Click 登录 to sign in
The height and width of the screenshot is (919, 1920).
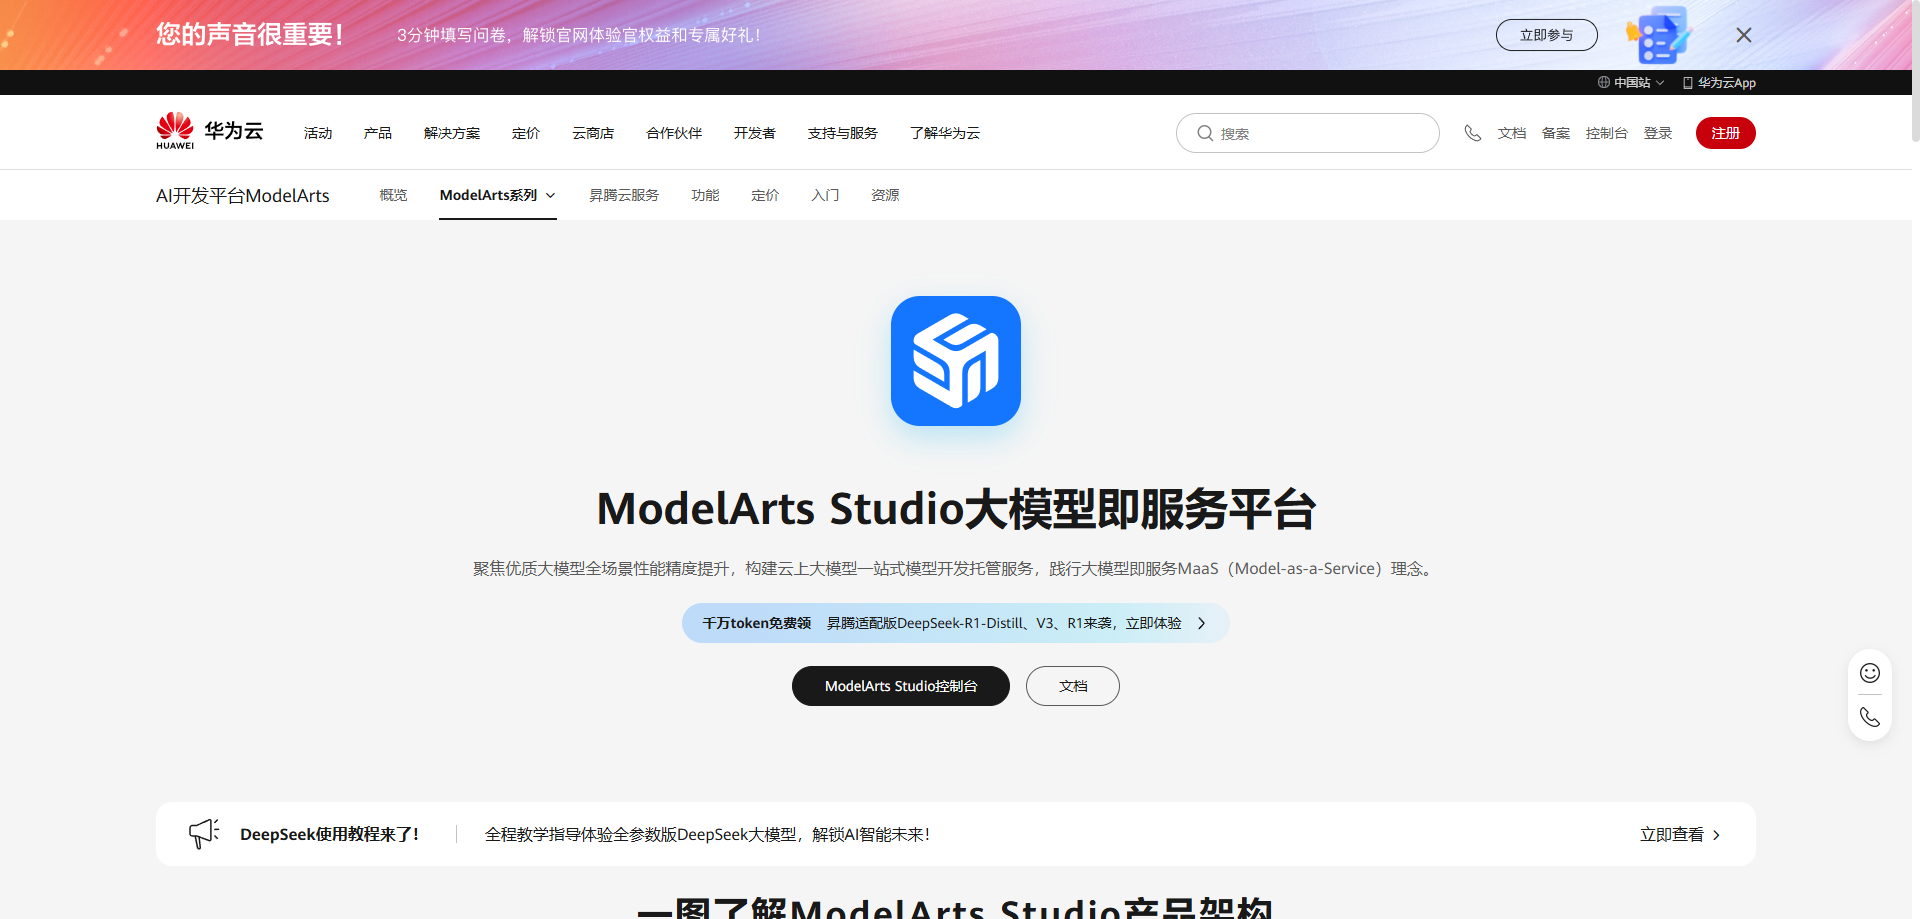point(1658,133)
